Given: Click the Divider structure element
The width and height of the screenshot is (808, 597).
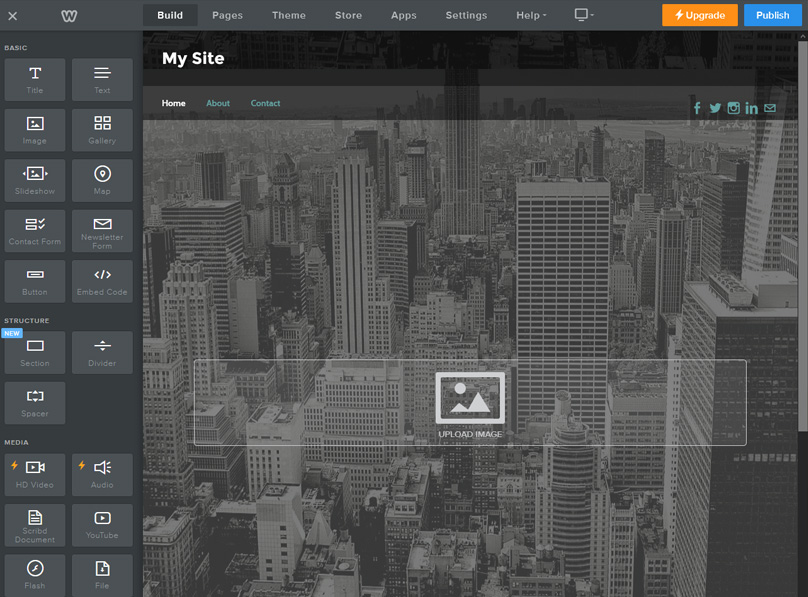Looking at the screenshot, I should tap(102, 352).
